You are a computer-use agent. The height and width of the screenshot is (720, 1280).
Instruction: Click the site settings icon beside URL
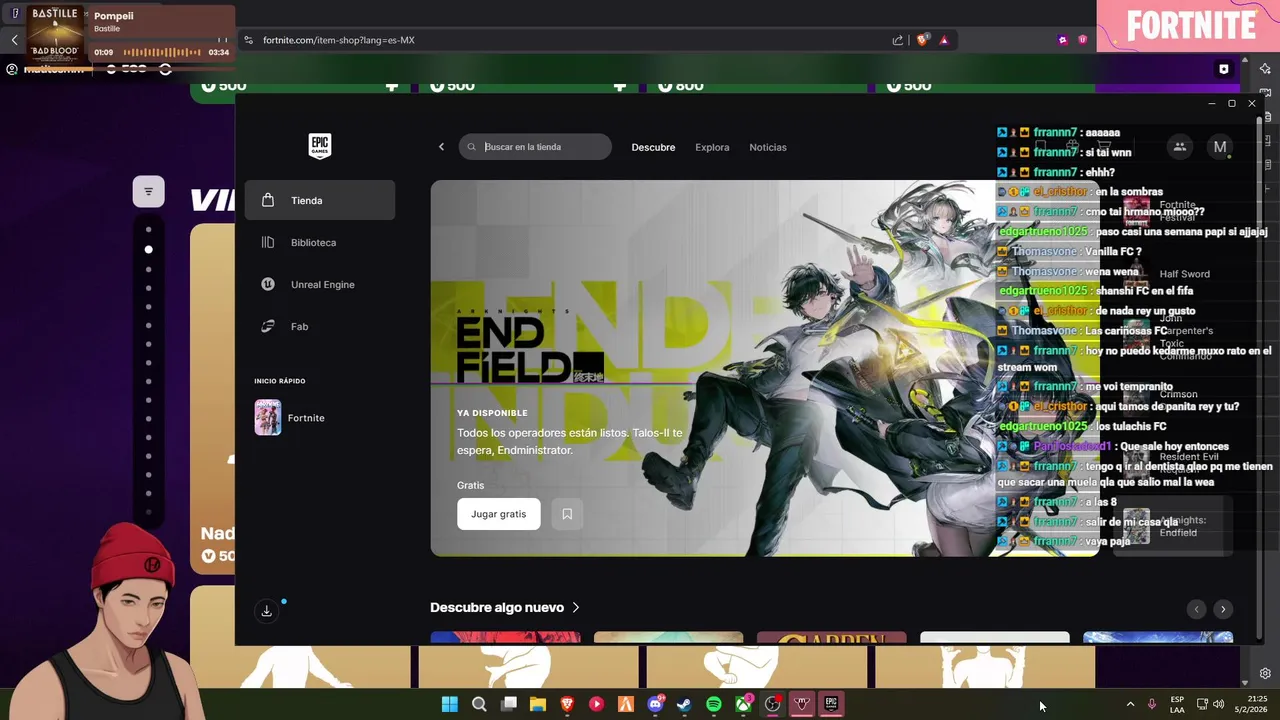(x=249, y=40)
